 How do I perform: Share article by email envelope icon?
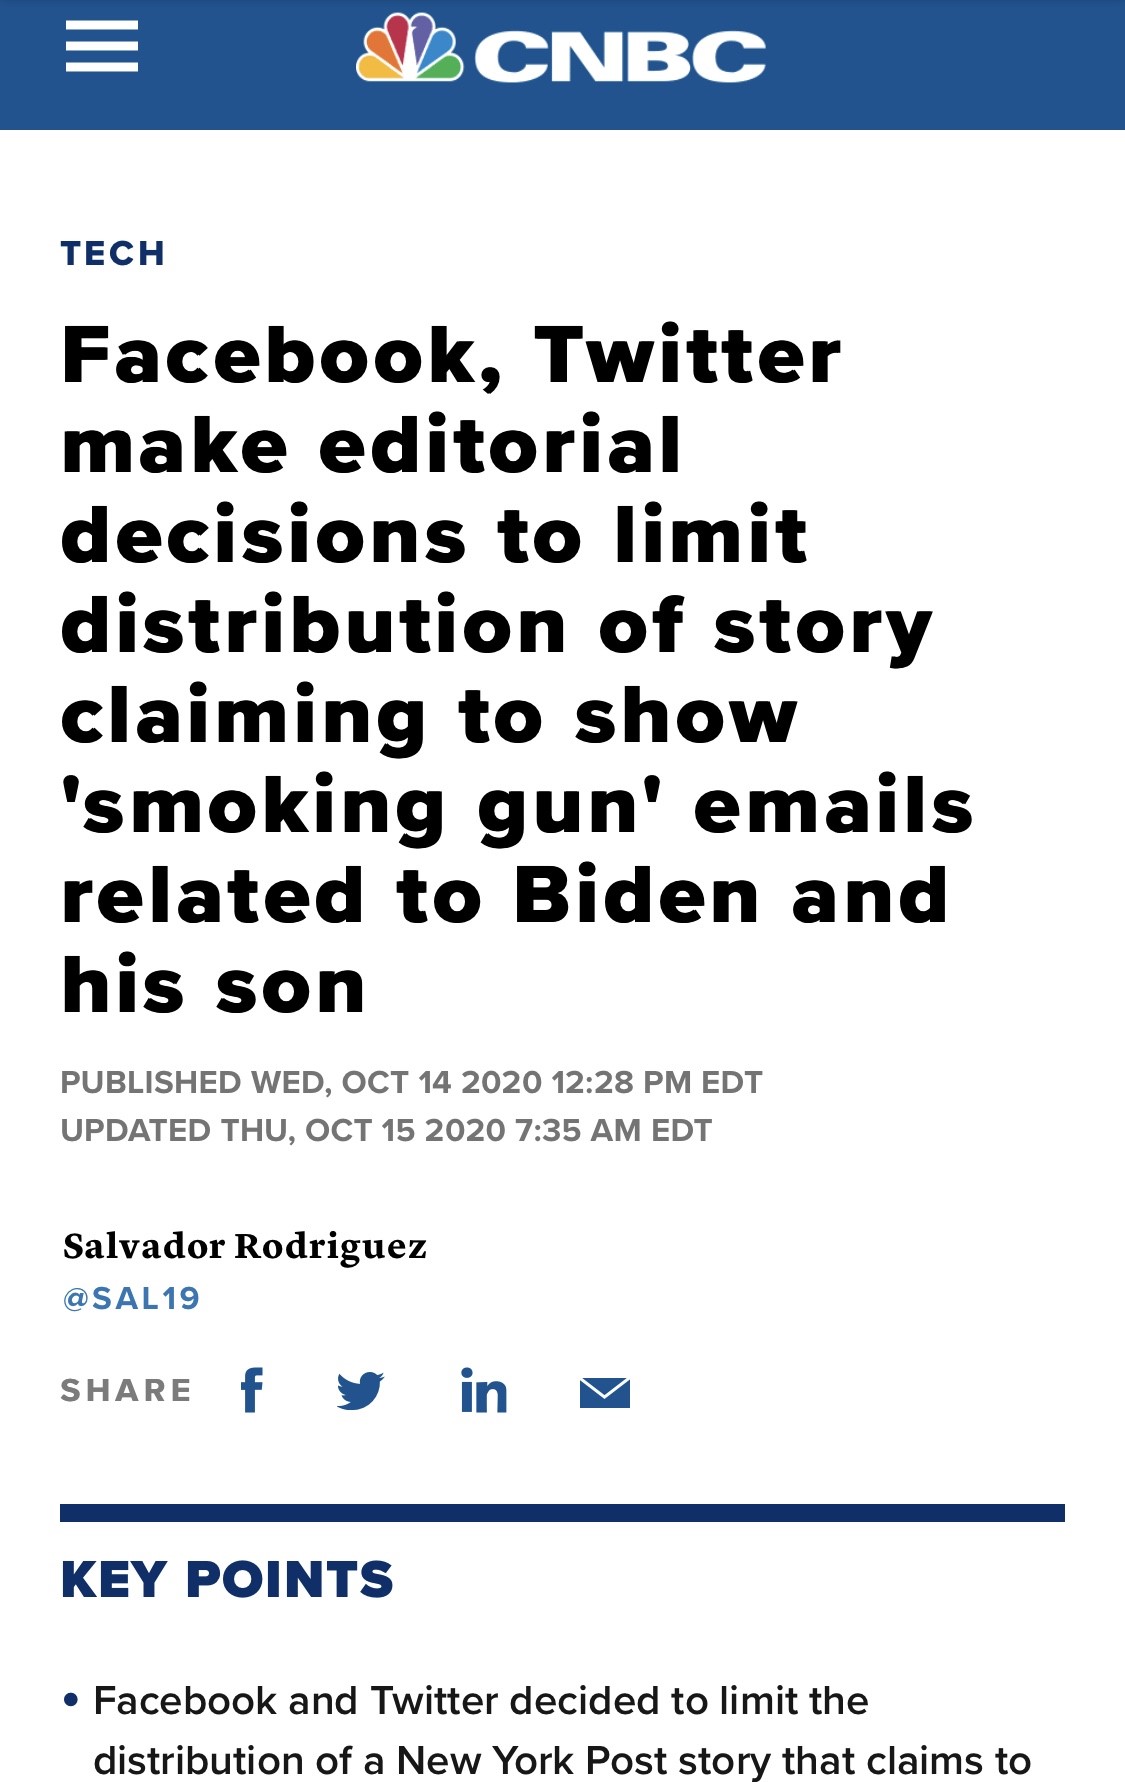point(604,1391)
